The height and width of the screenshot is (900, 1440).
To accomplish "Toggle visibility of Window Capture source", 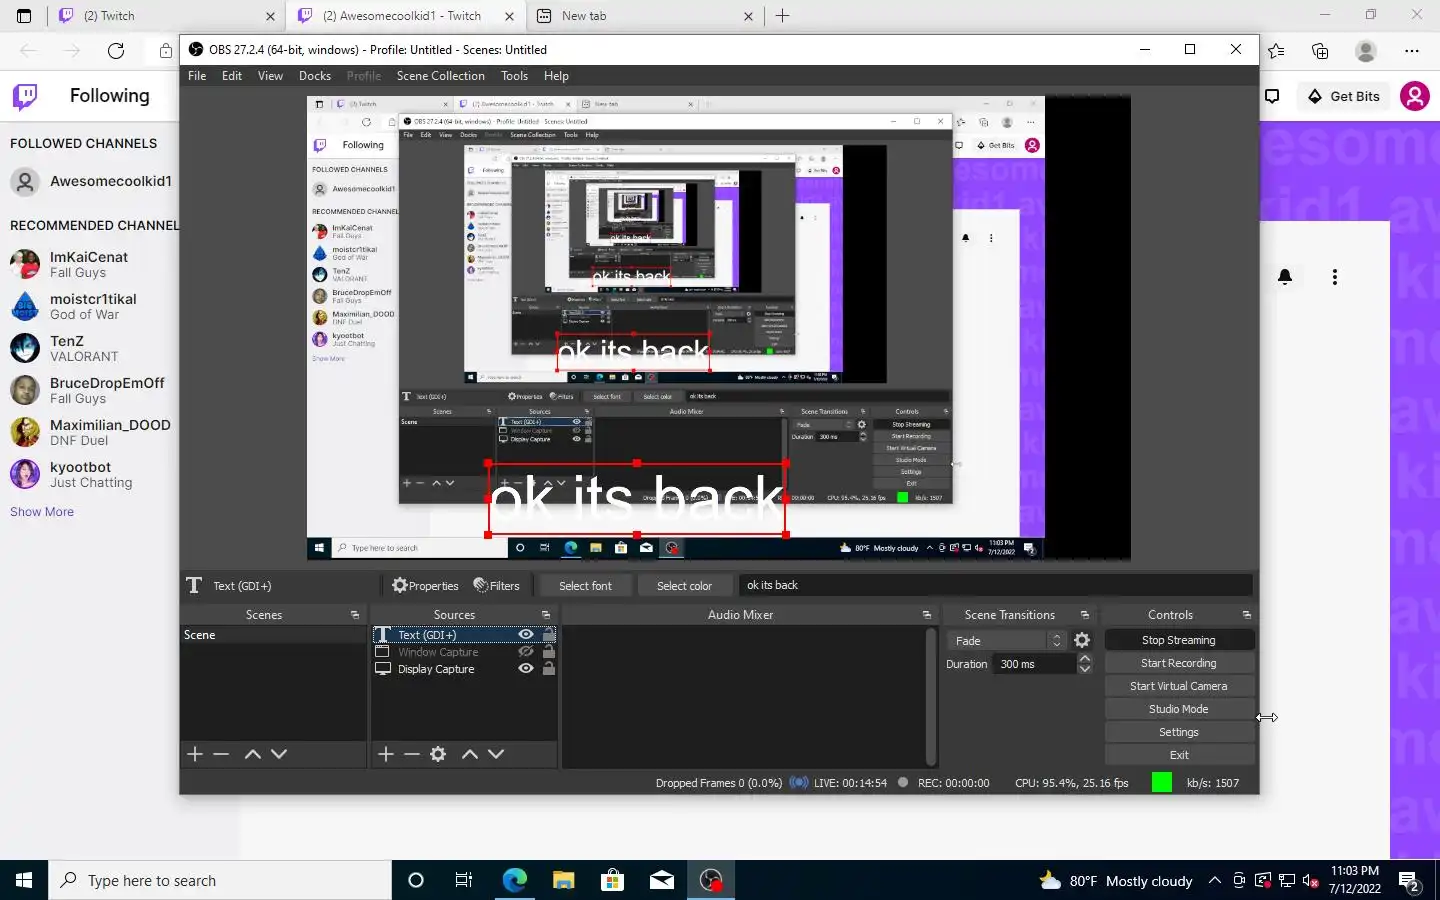I will (526, 651).
